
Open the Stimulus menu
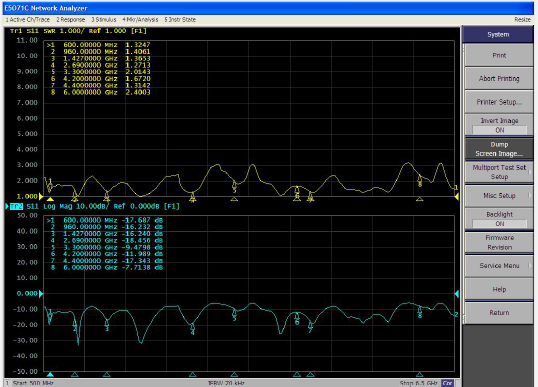(x=104, y=20)
